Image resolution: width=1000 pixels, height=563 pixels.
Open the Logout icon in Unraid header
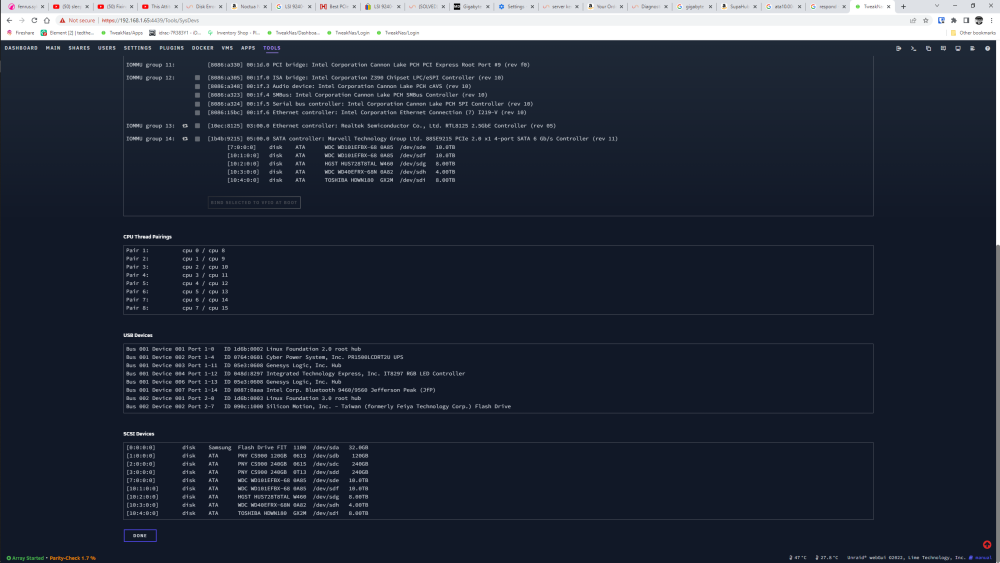point(899,48)
